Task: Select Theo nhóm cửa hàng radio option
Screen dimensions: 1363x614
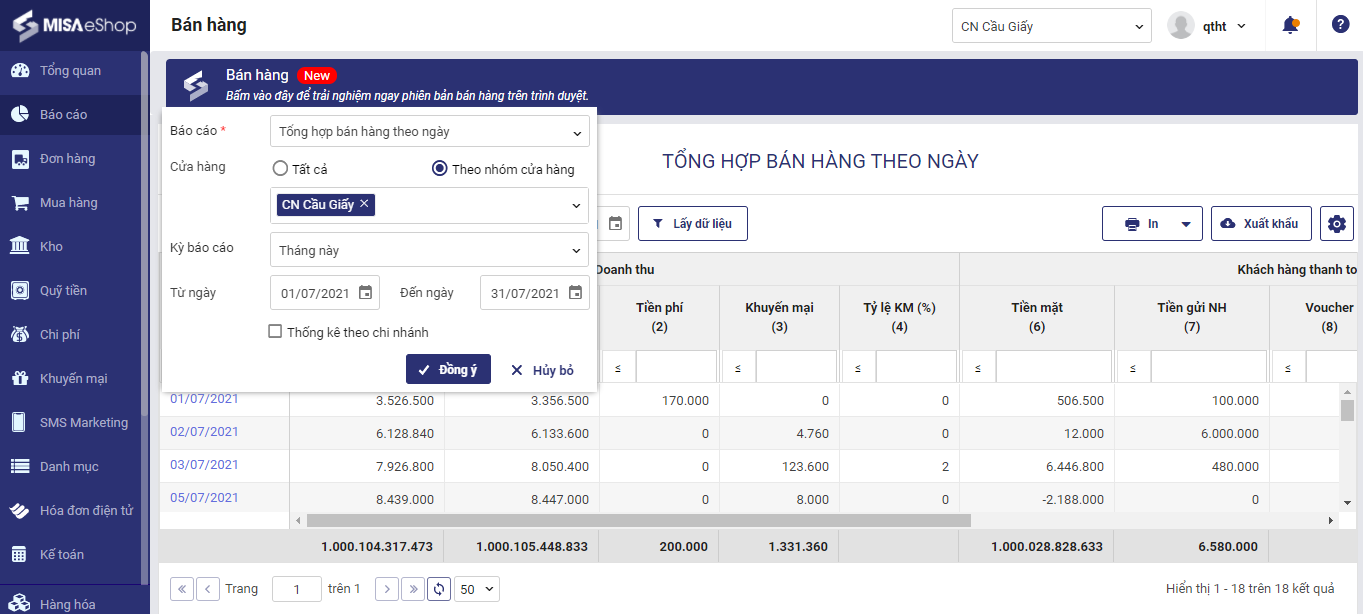Action: (x=439, y=169)
